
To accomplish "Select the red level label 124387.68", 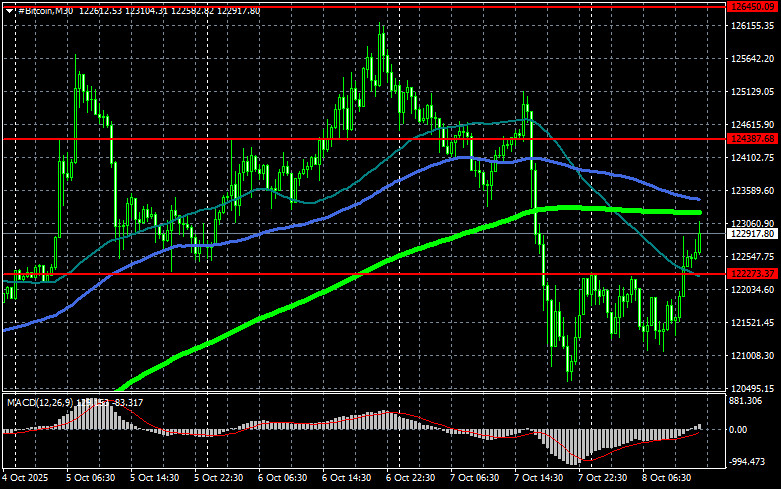I will (x=753, y=138).
